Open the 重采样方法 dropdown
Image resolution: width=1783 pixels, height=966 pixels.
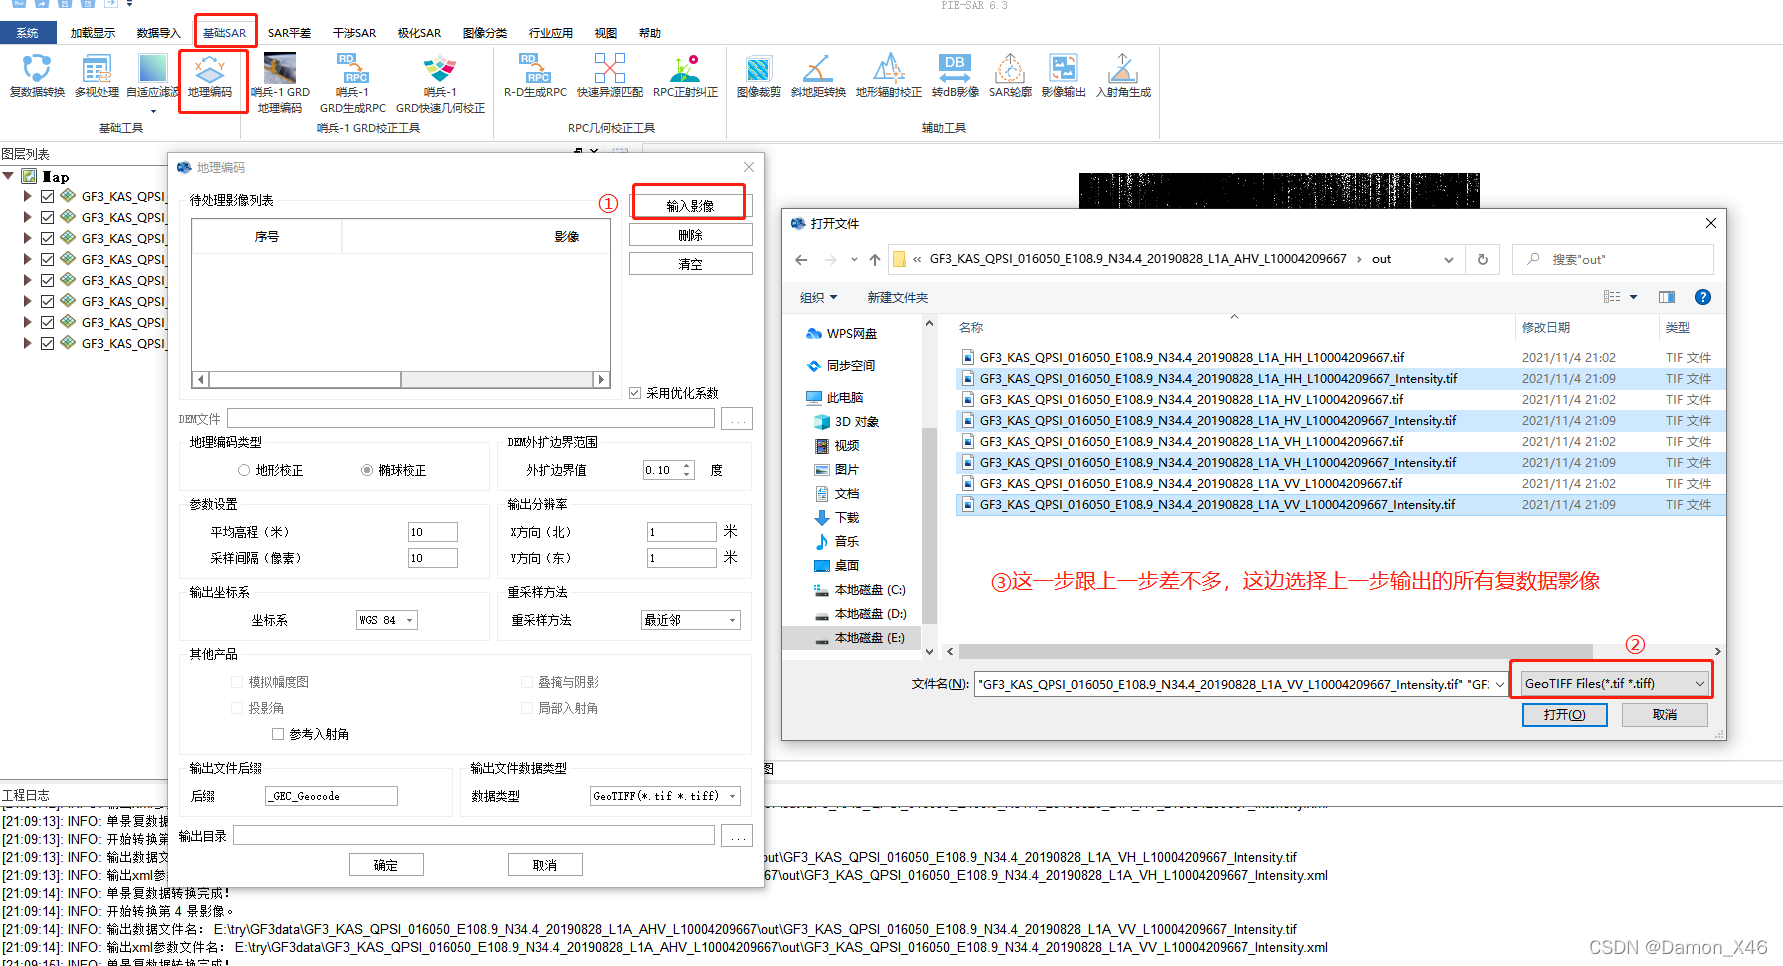click(691, 620)
